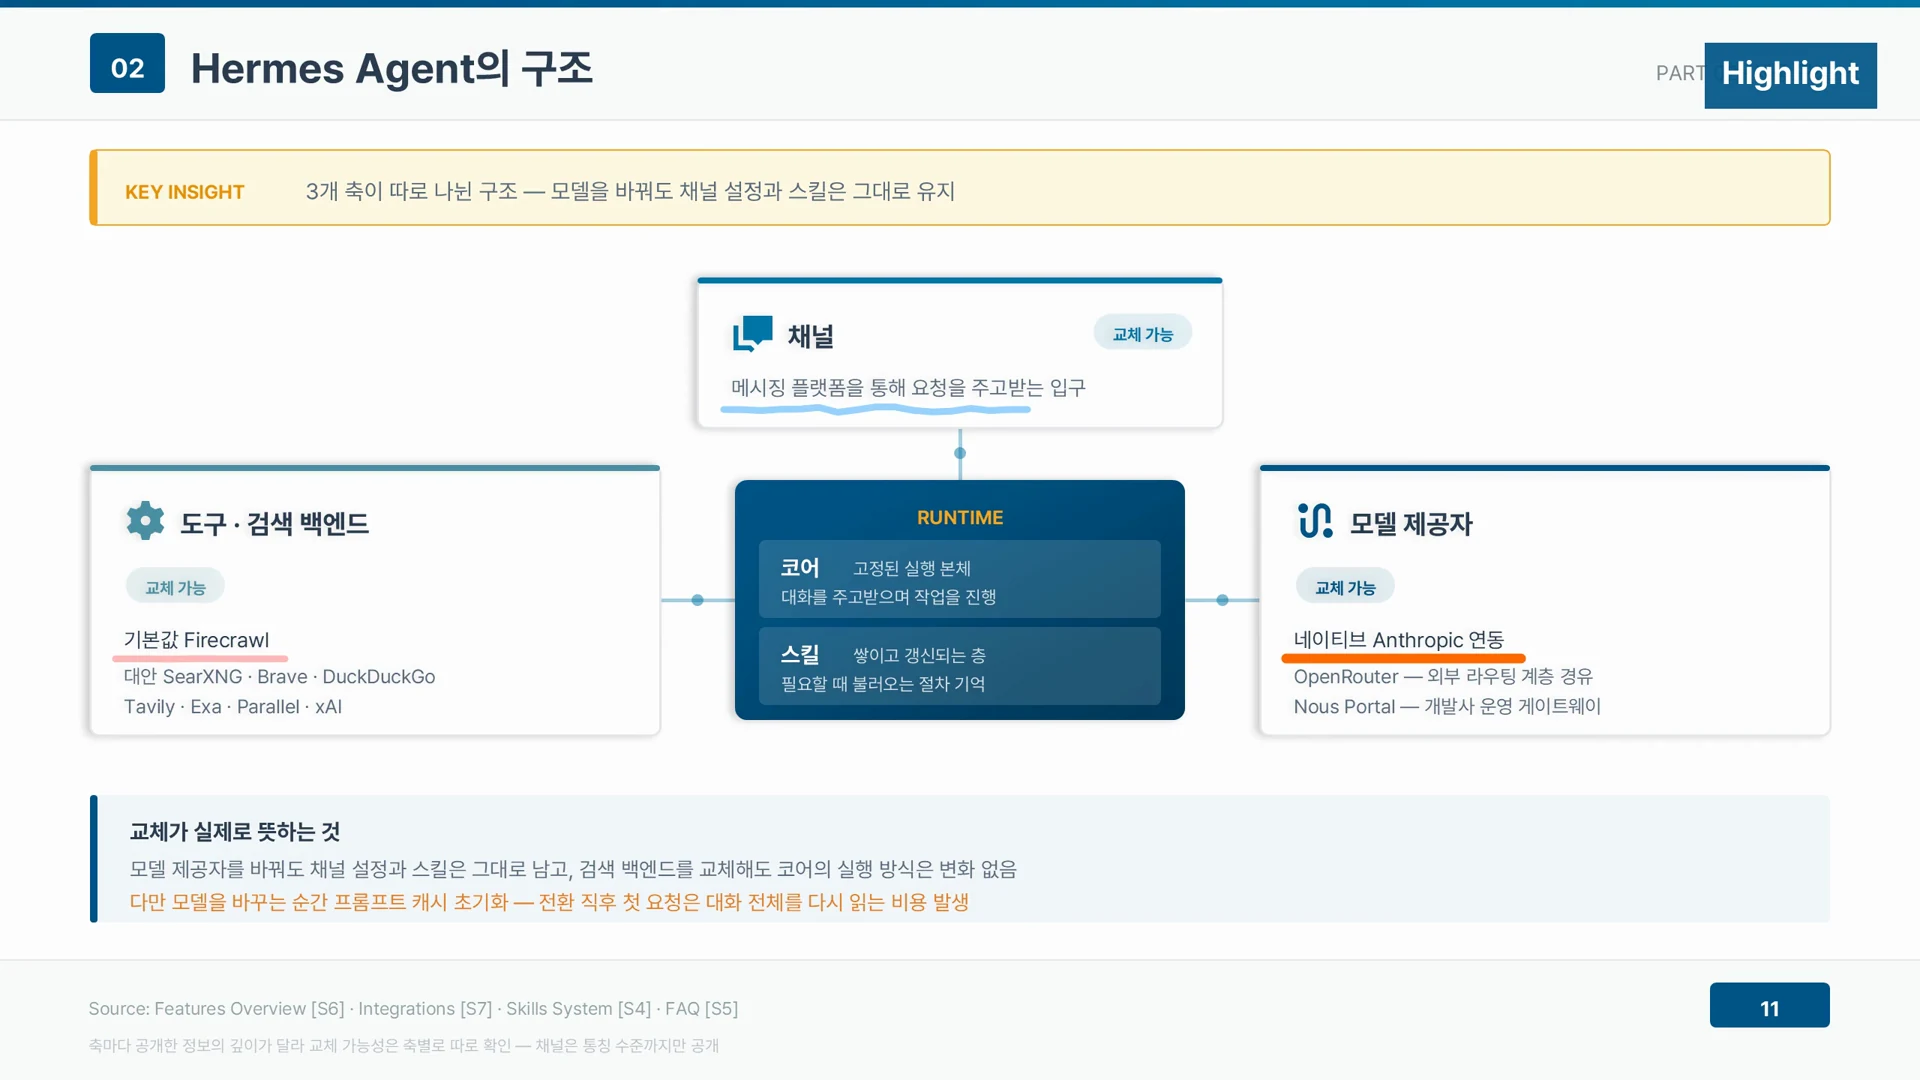Click the heading 교체가 실제로 뜻하는 것
Screen dimensions: 1920x1080
234,831
